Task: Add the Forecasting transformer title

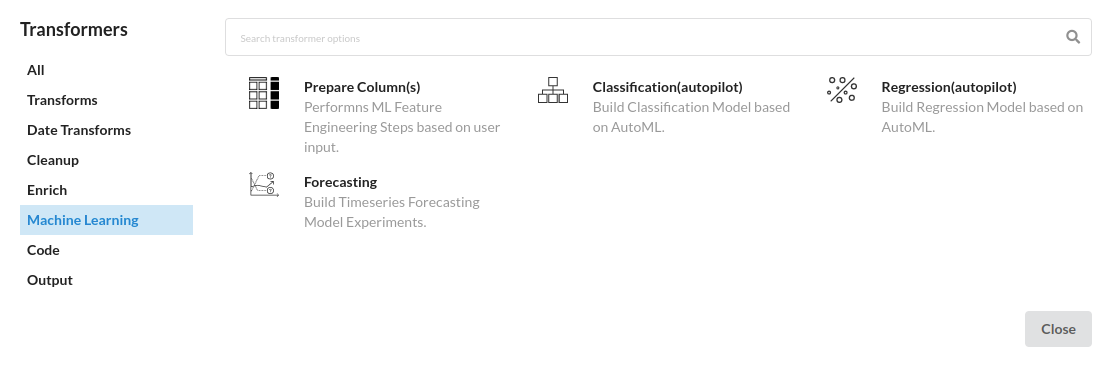Action: click(x=341, y=182)
